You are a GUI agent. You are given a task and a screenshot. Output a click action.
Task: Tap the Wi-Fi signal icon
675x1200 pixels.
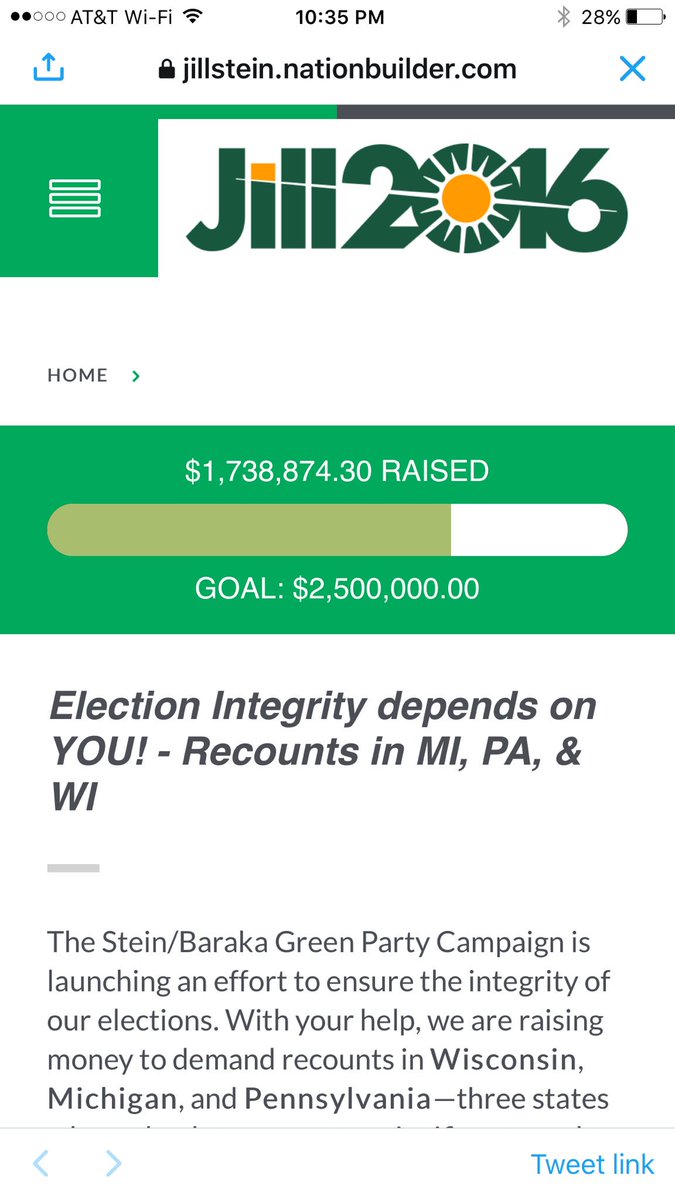tap(193, 16)
